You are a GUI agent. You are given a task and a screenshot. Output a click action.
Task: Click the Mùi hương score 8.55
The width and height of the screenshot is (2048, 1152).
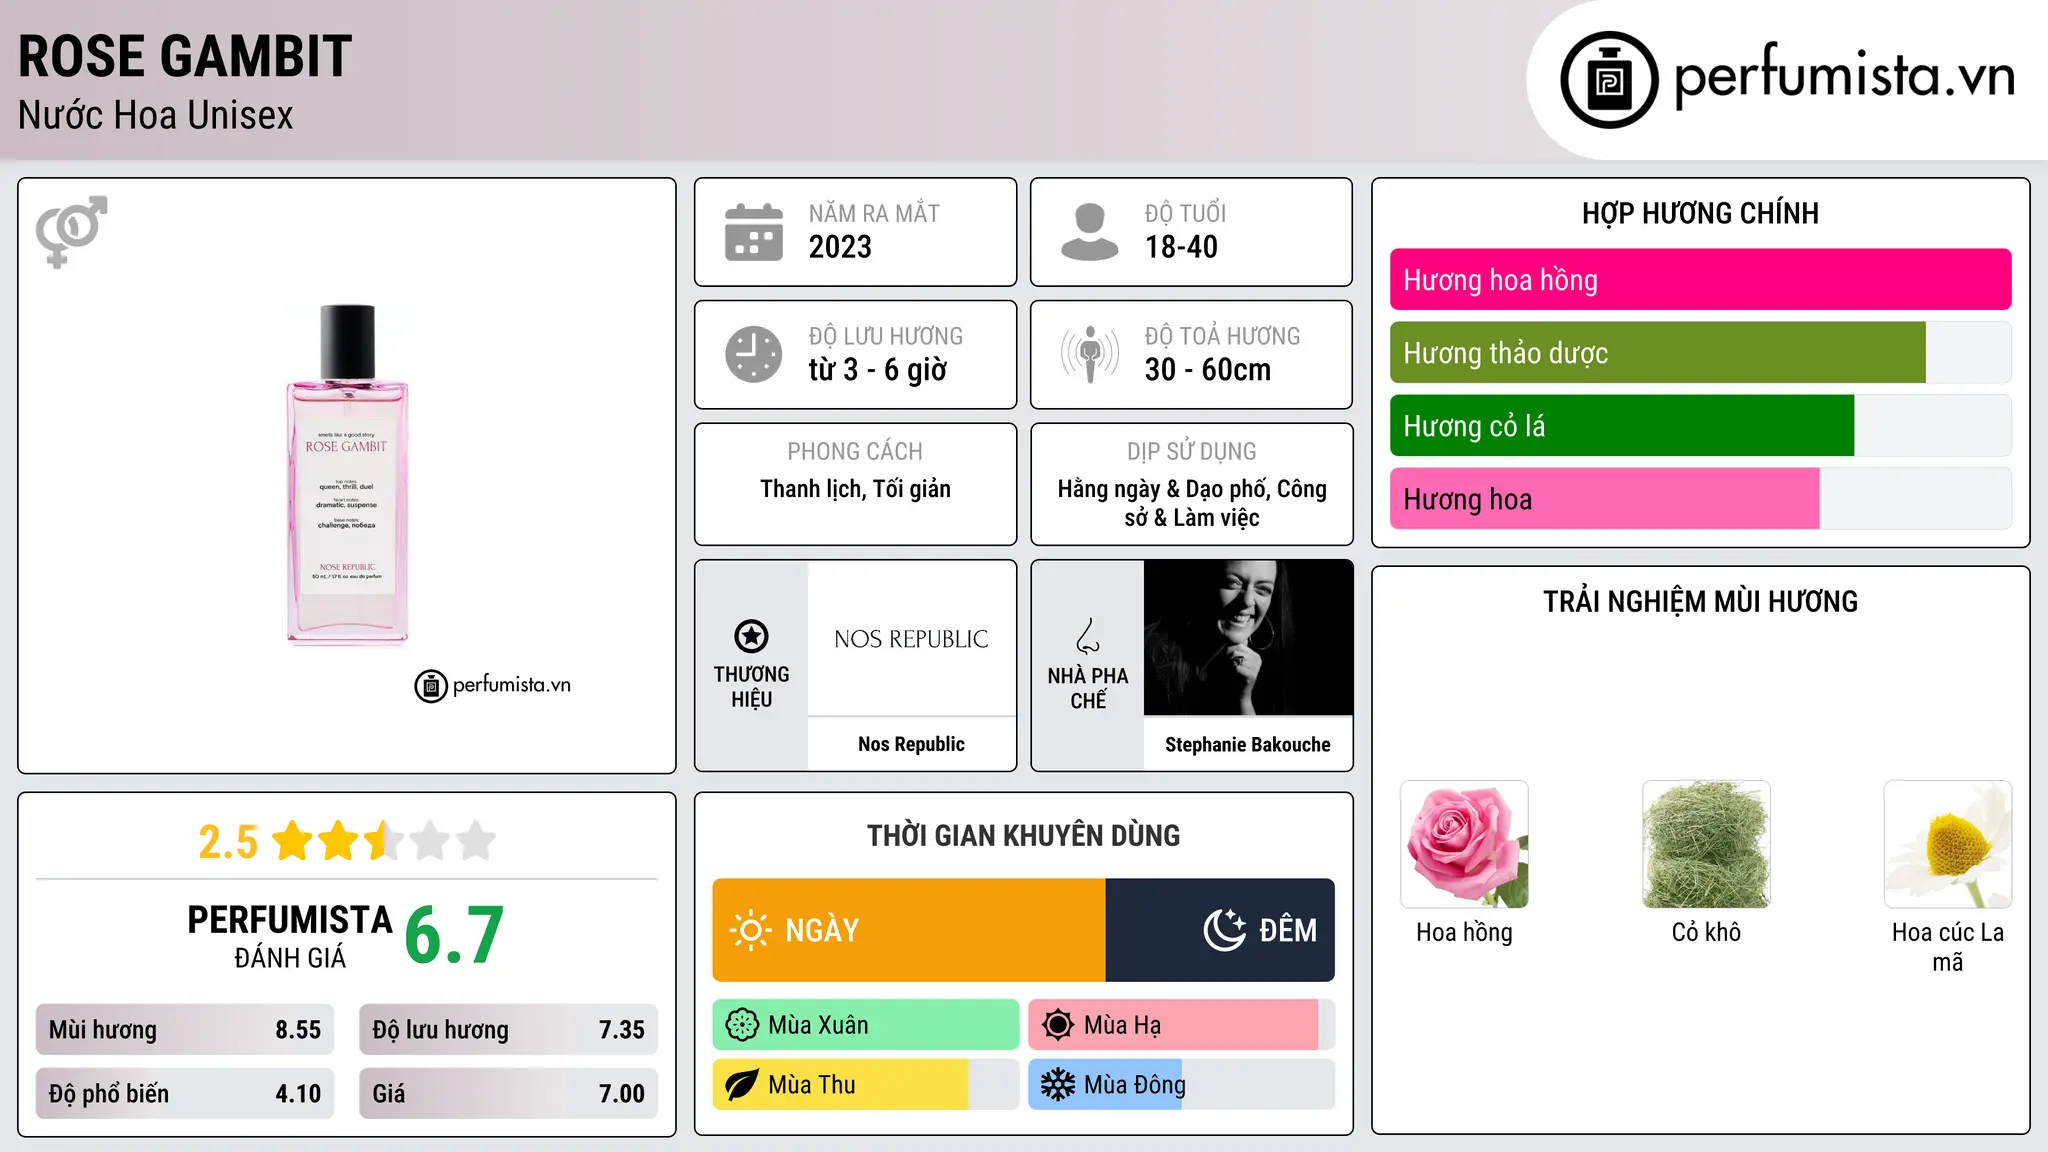tap(298, 1030)
